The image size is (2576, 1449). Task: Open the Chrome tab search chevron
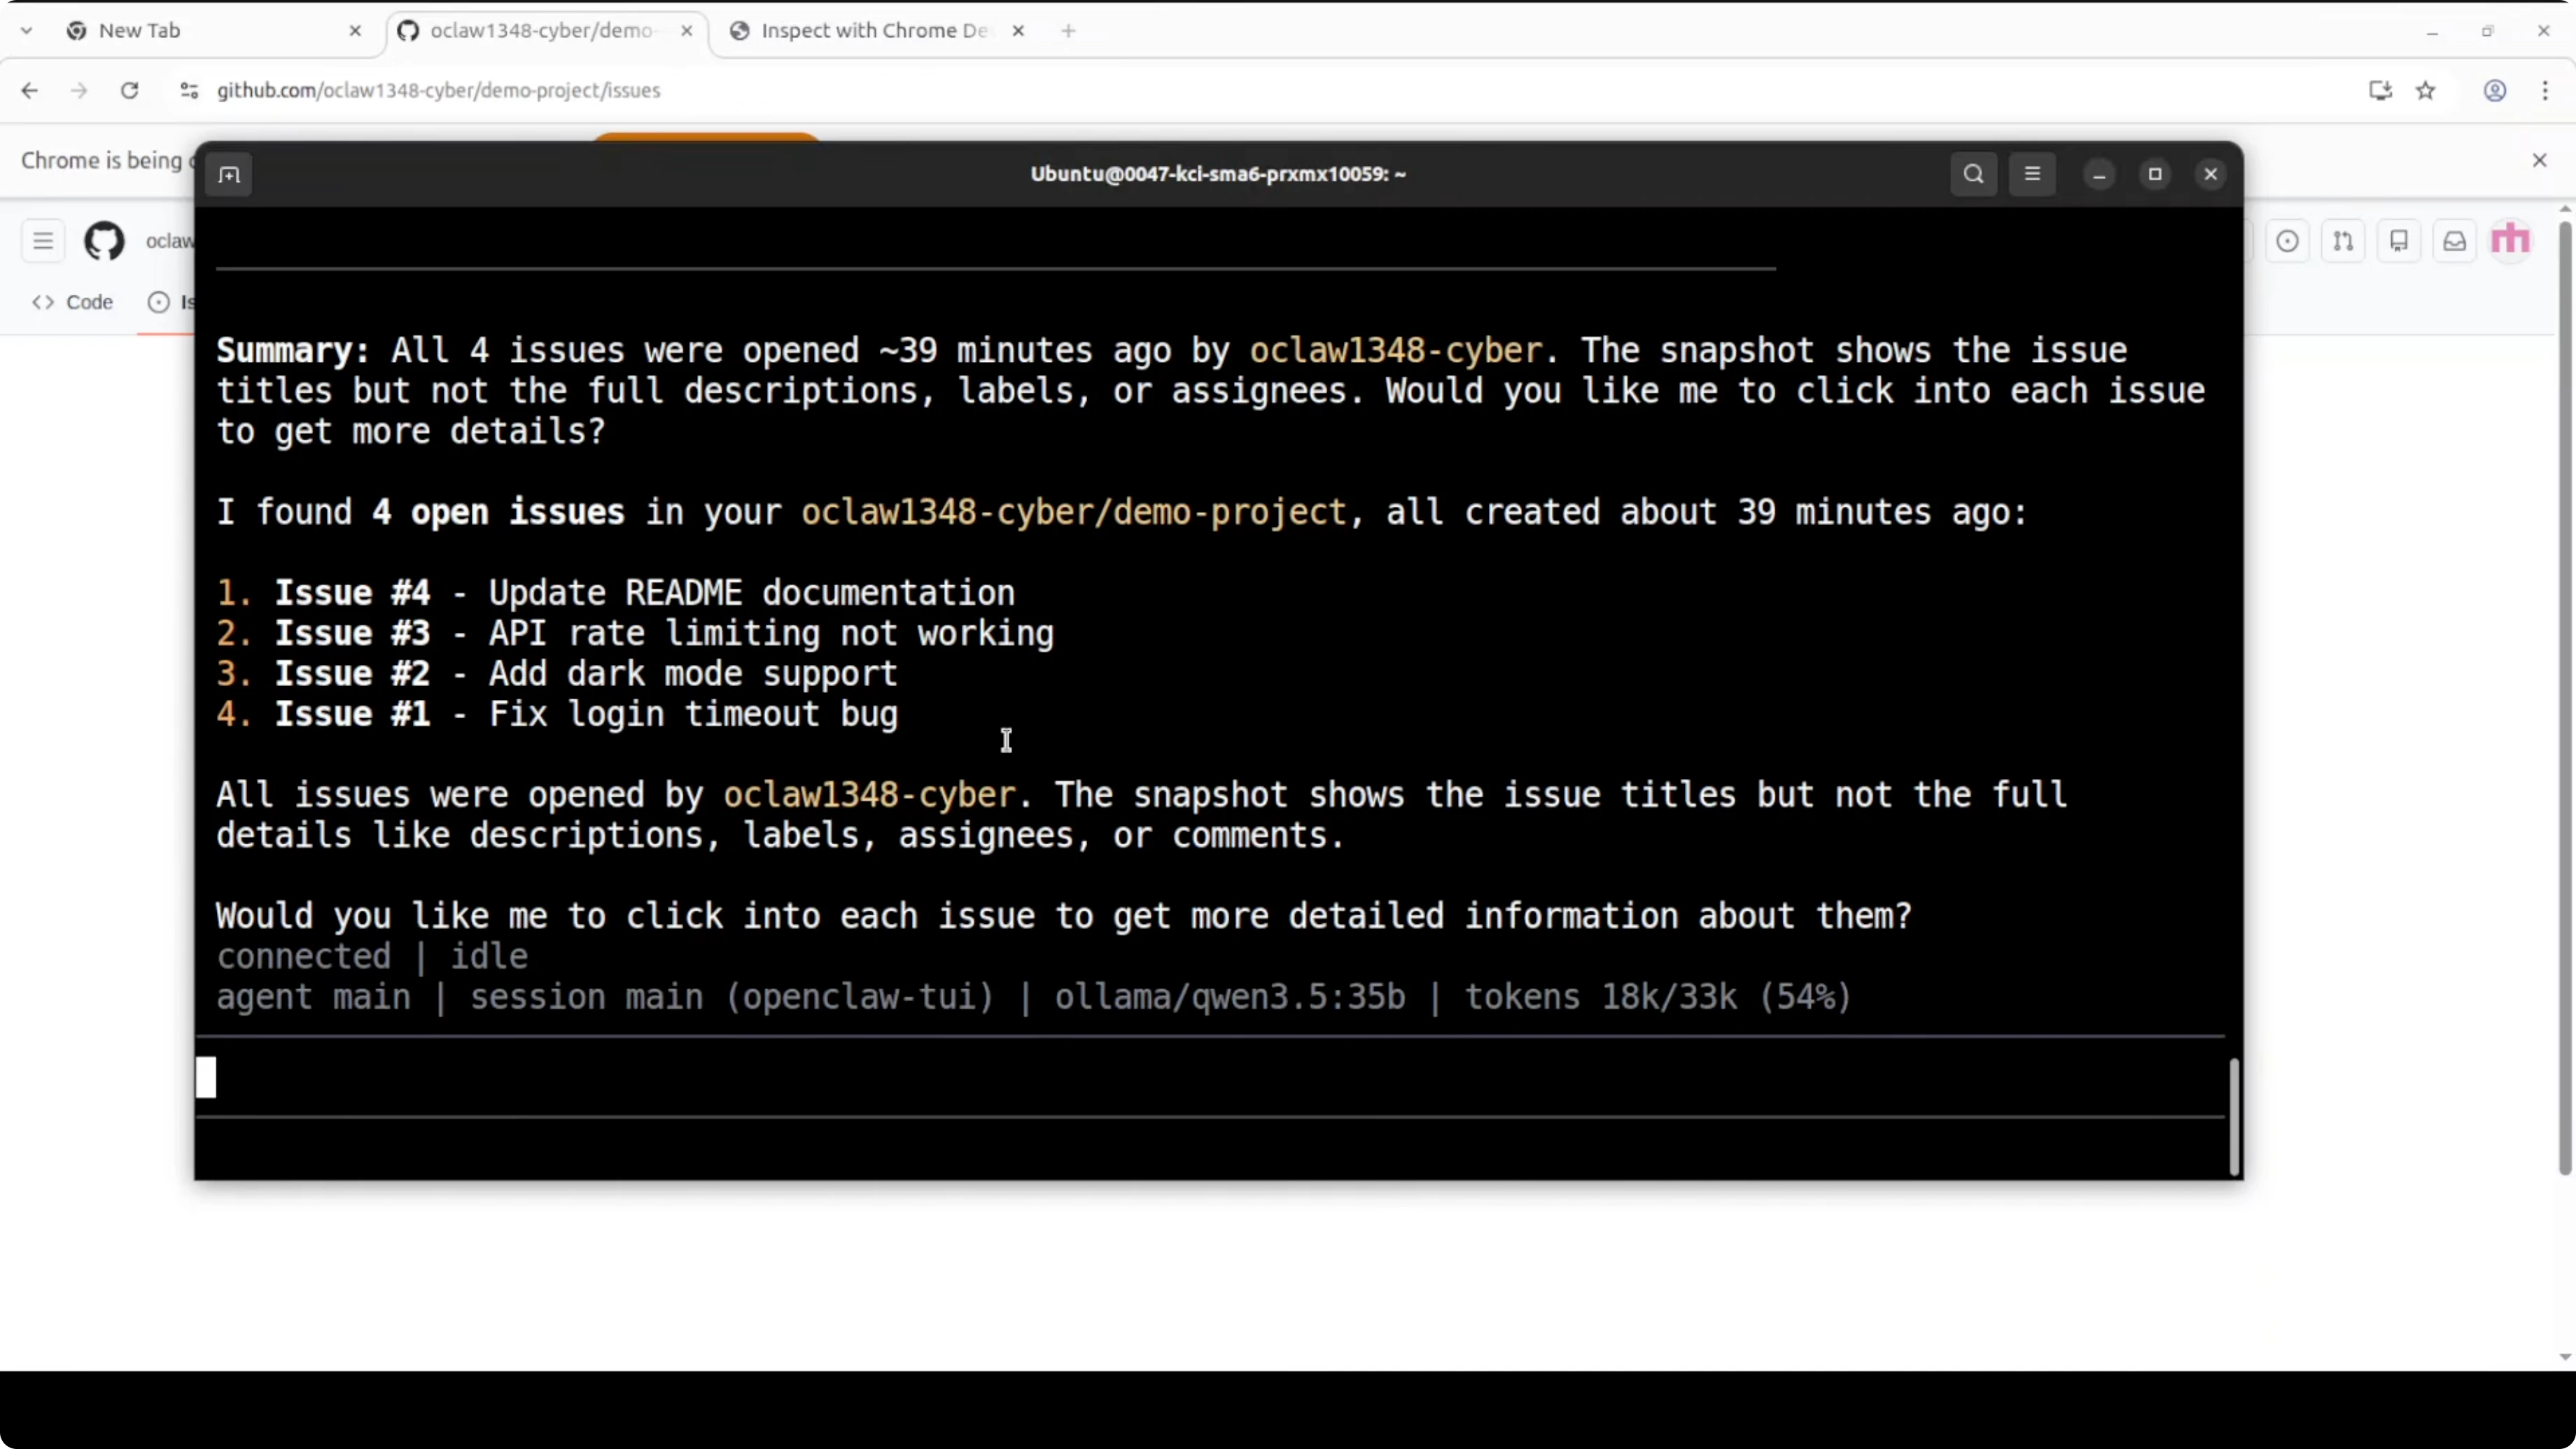click(x=26, y=30)
